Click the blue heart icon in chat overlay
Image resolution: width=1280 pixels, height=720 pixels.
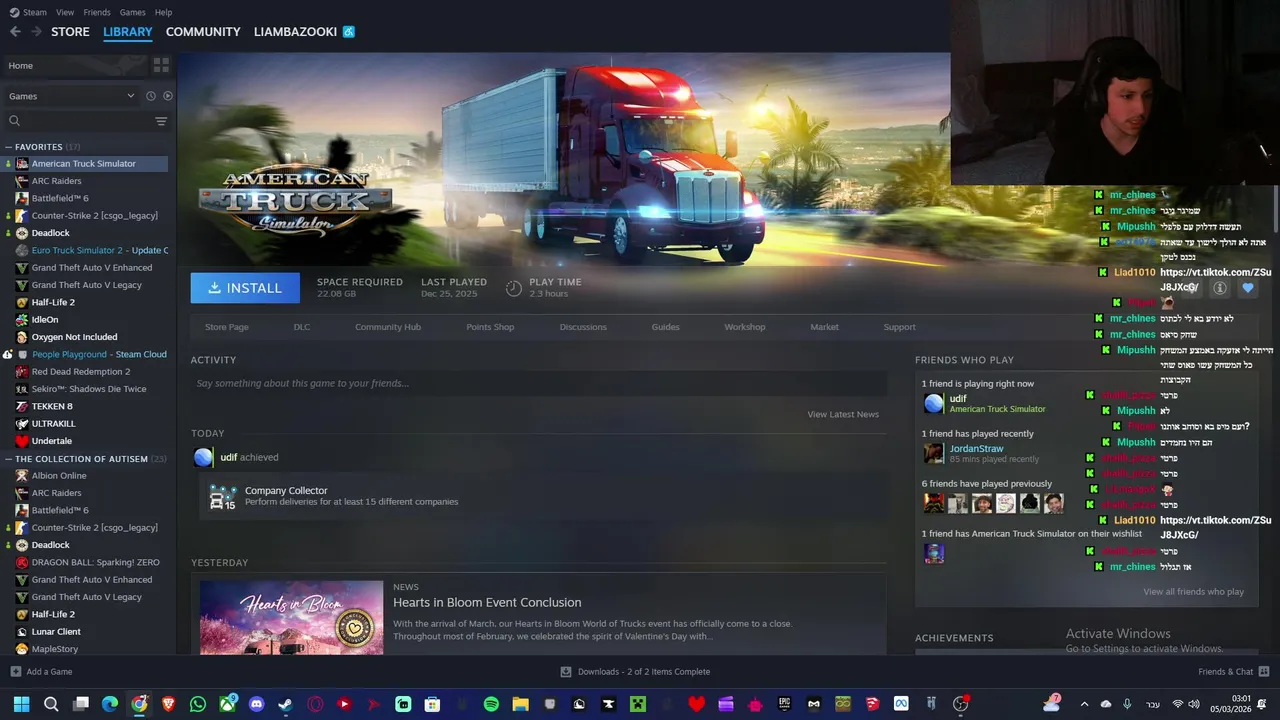(x=1247, y=288)
